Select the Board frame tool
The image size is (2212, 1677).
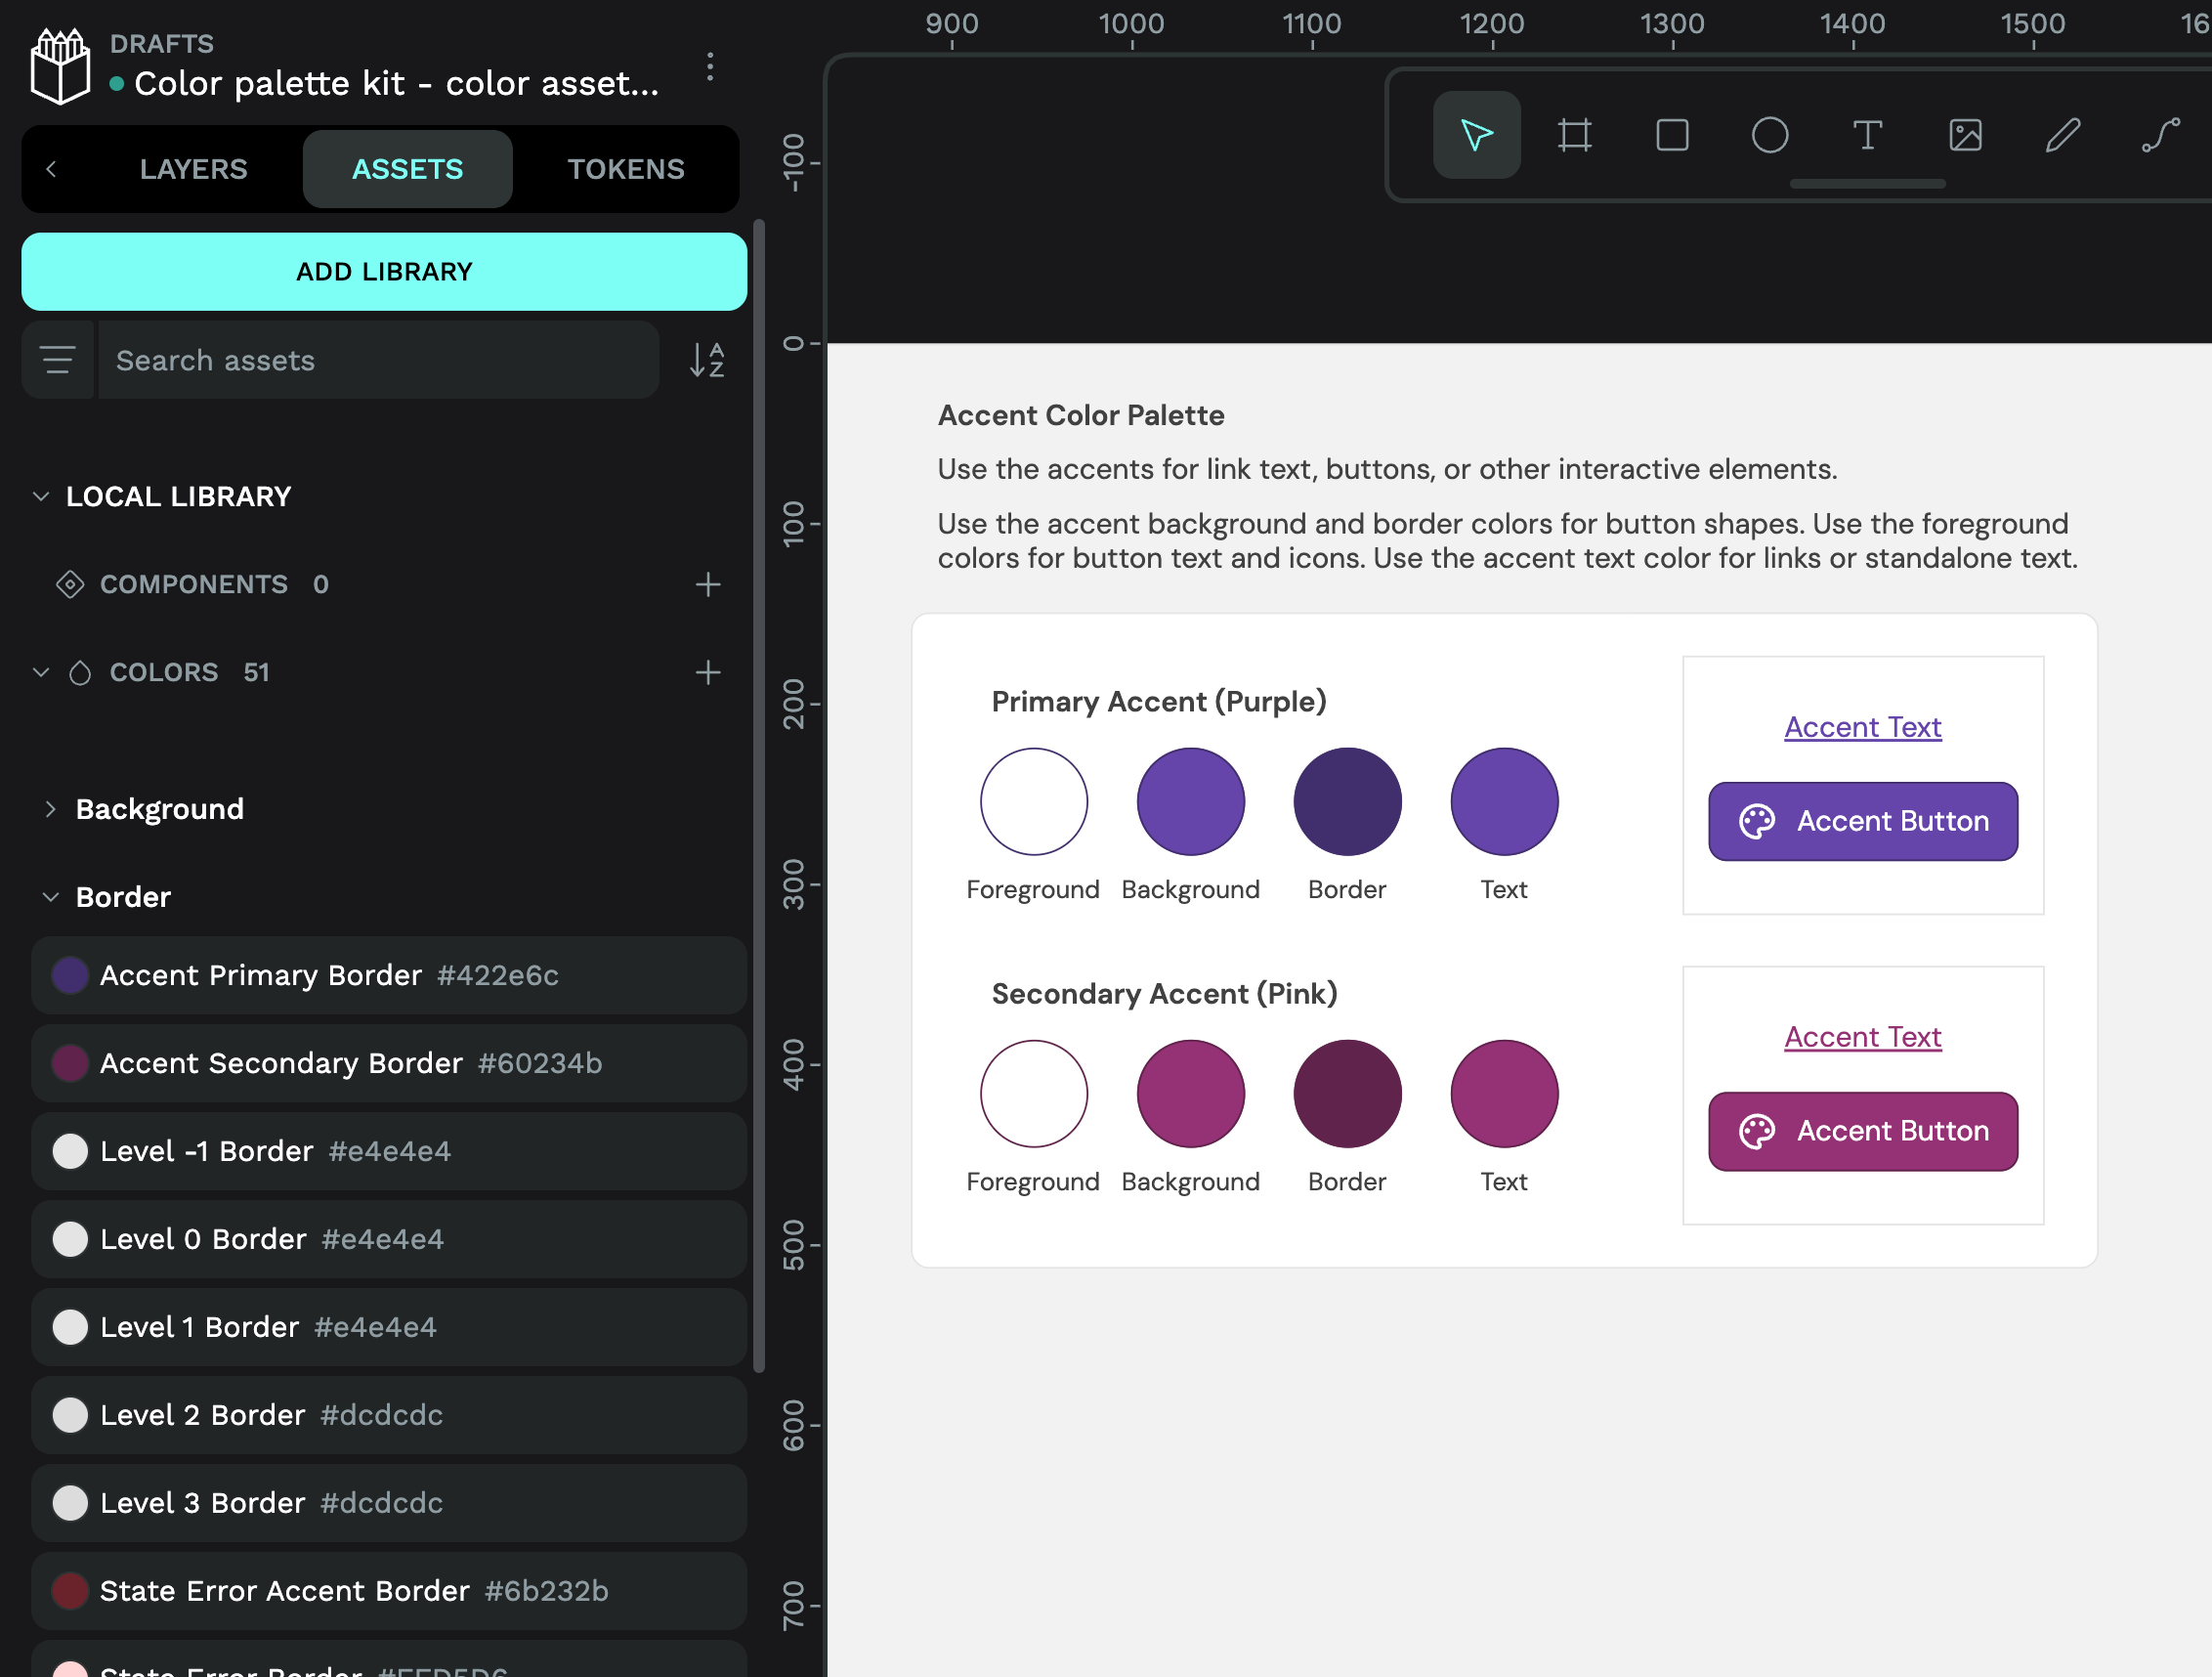coord(1574,135)
